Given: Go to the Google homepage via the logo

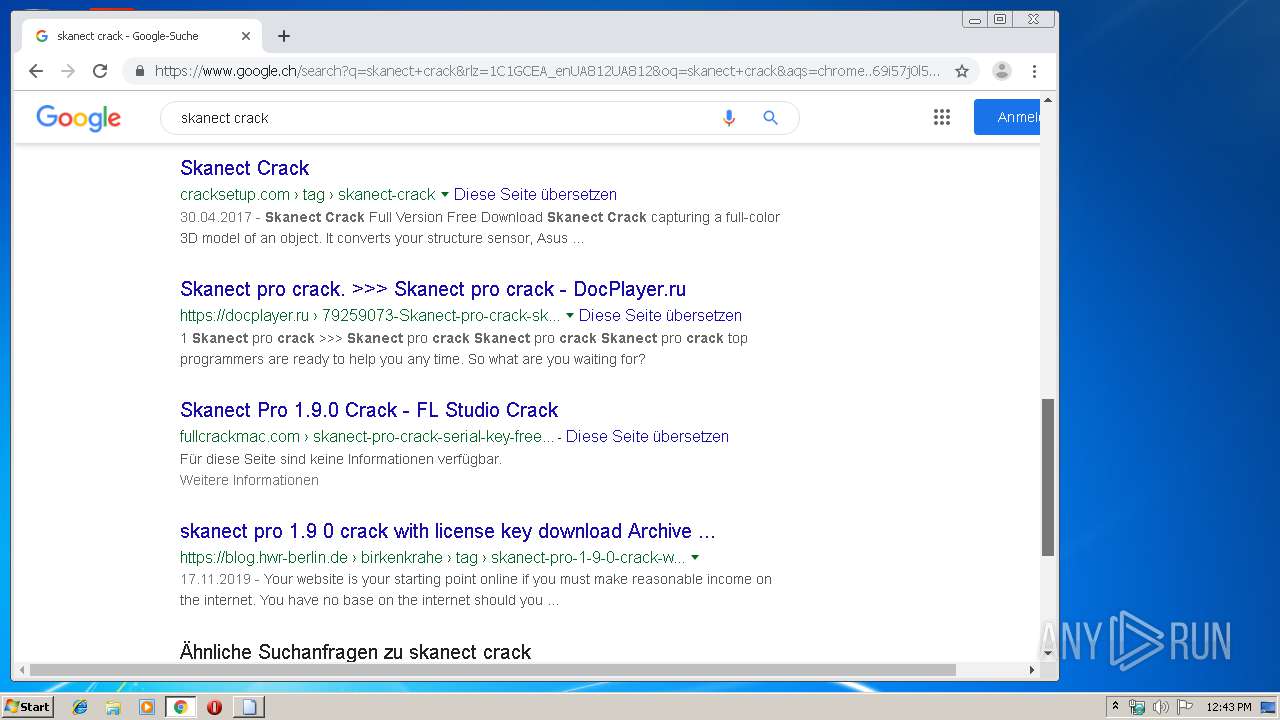Looking at the screenshot, I should (78, 118).
